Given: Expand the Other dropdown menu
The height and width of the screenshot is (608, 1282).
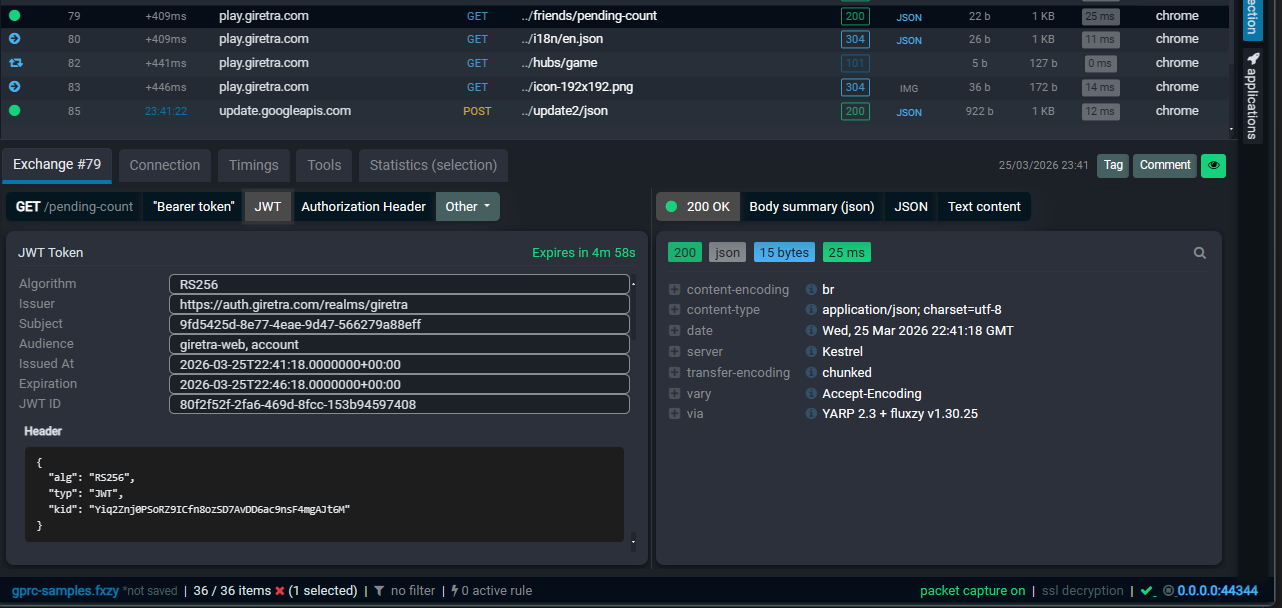Looking at the screenshot, I should coord(467,206).
